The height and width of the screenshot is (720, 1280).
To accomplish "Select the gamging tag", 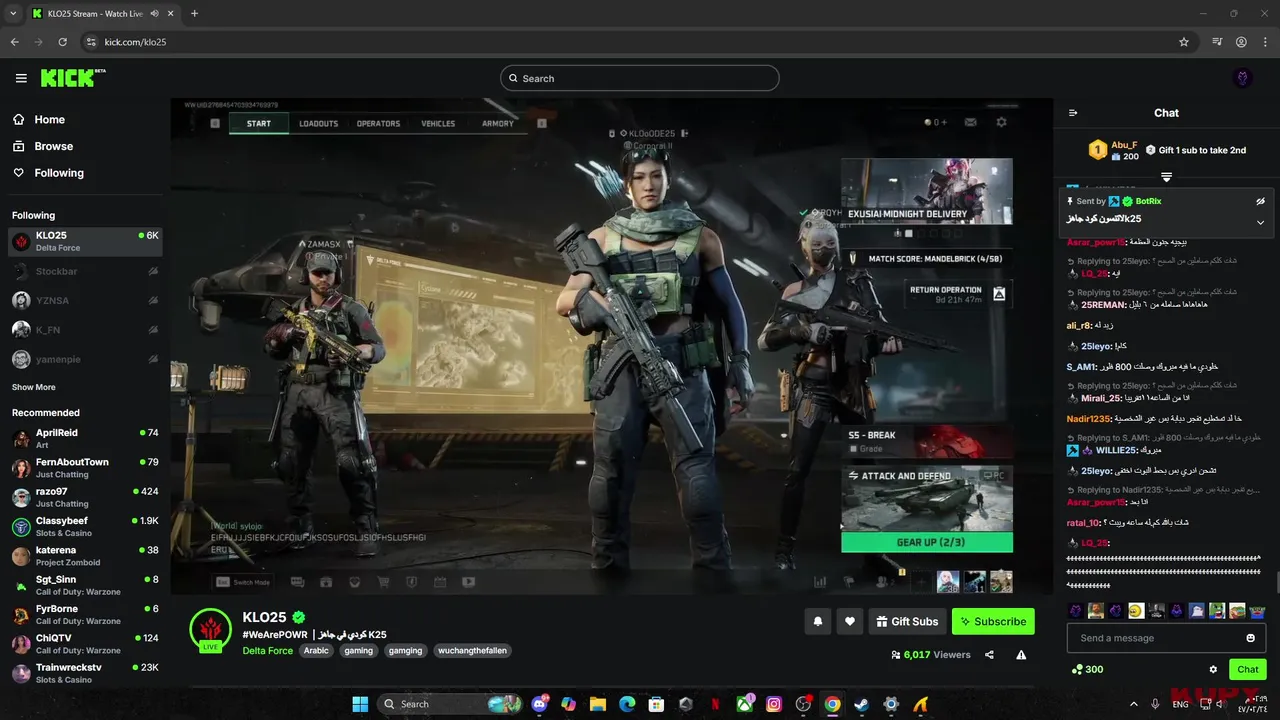I will pos(405,651).
